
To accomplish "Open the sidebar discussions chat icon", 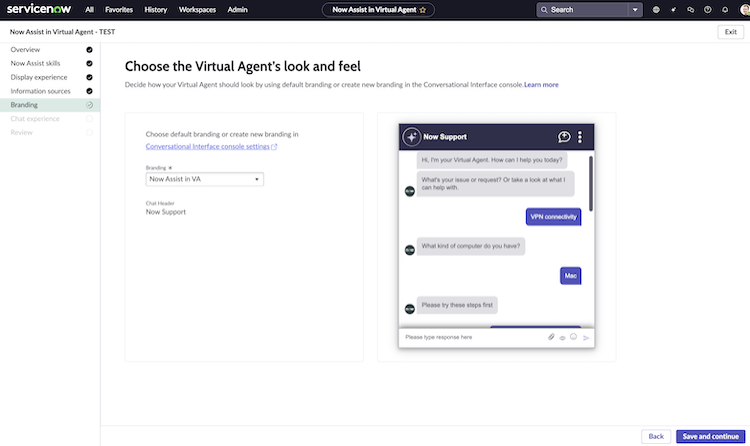I will pyautogui.click(x=690, y=10).
